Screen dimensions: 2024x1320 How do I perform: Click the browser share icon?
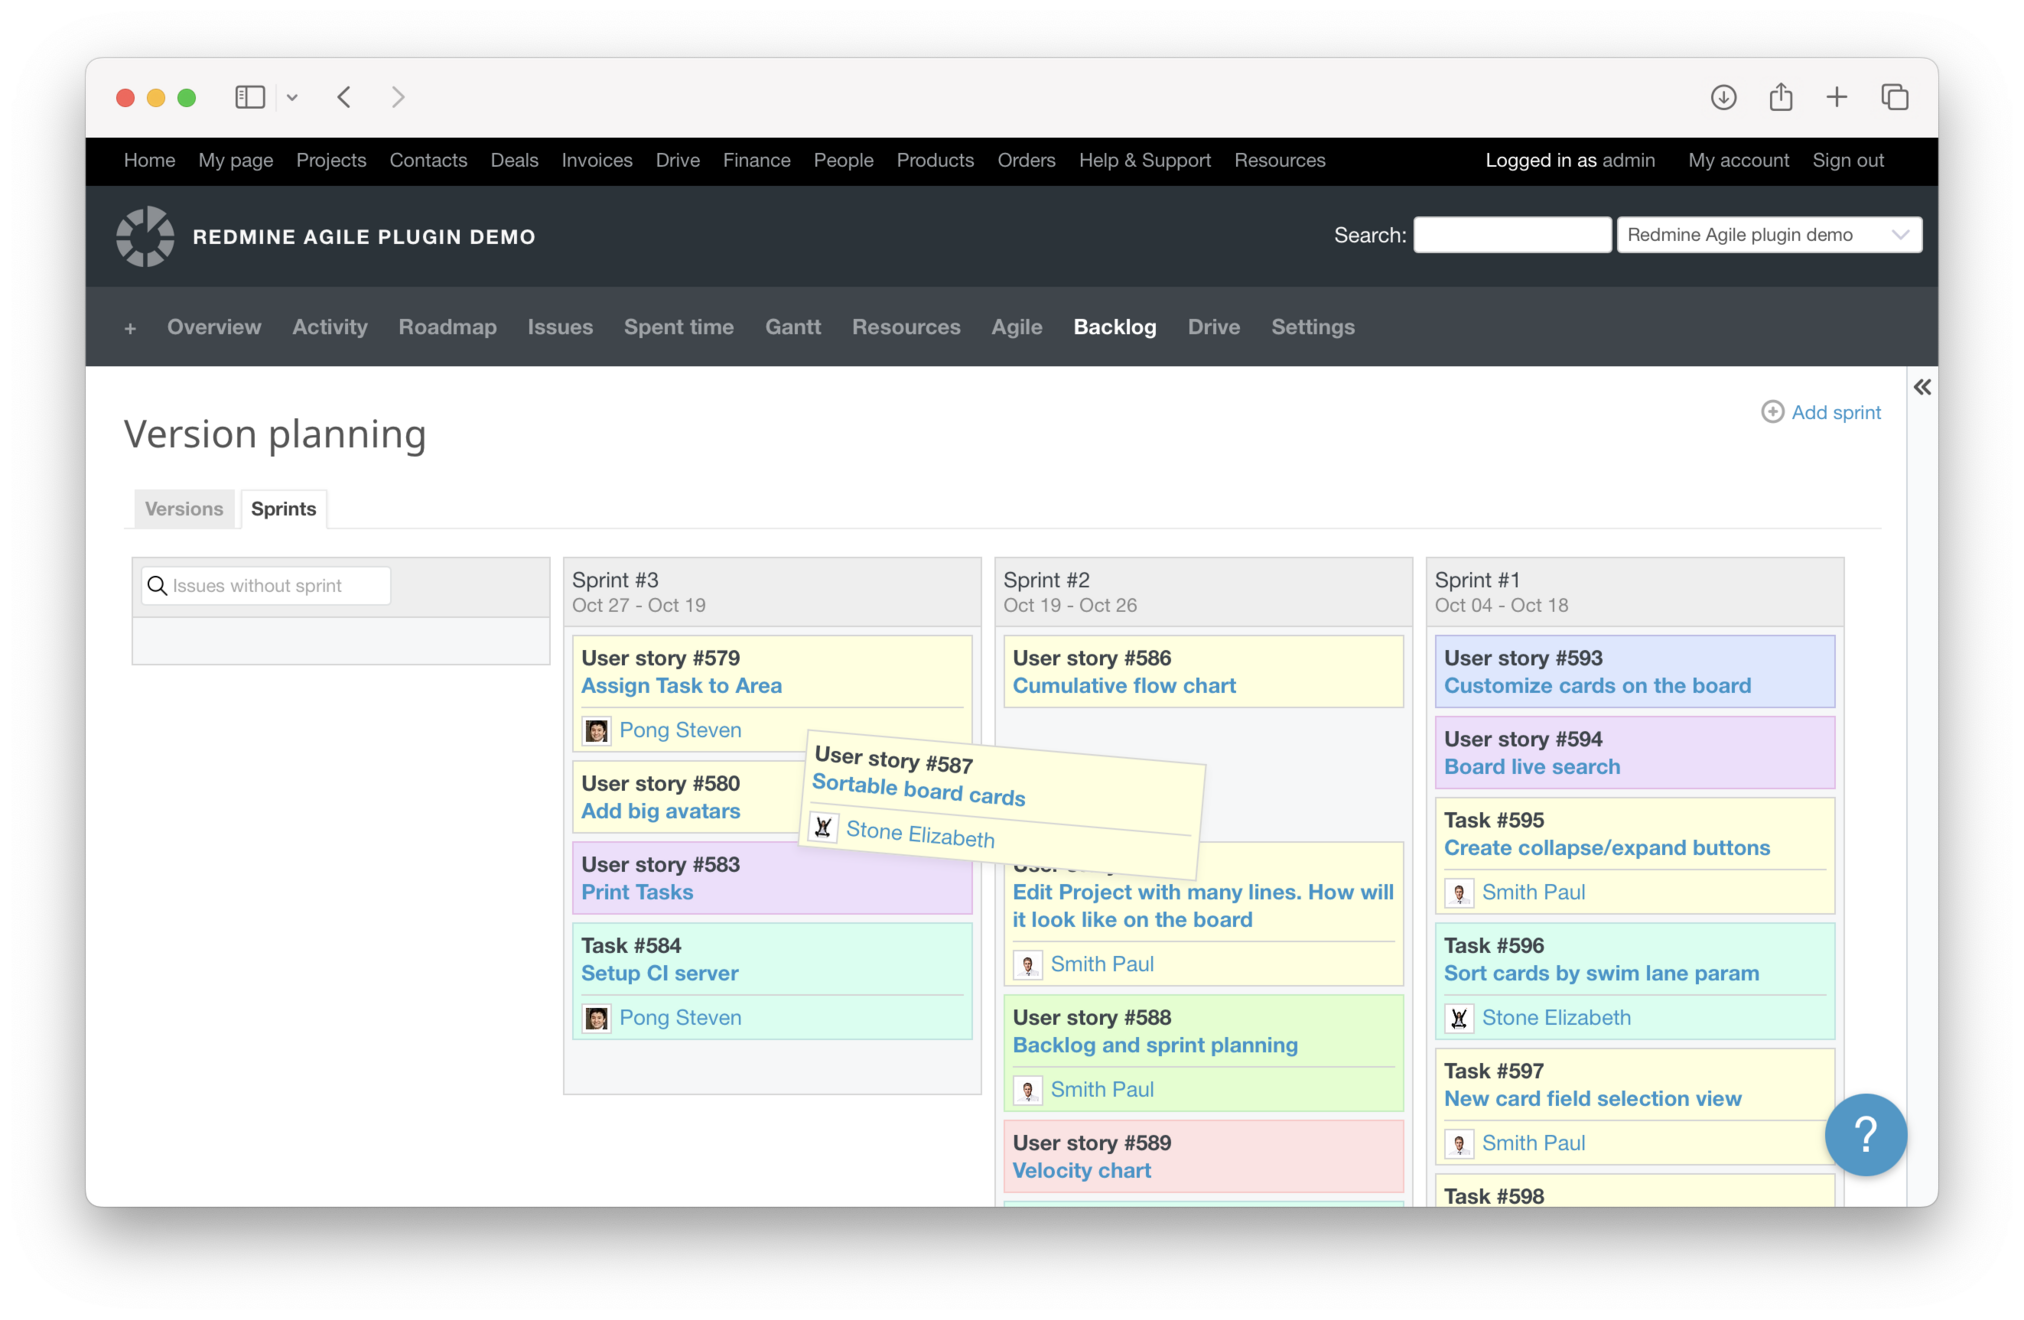click(1780, 97)
